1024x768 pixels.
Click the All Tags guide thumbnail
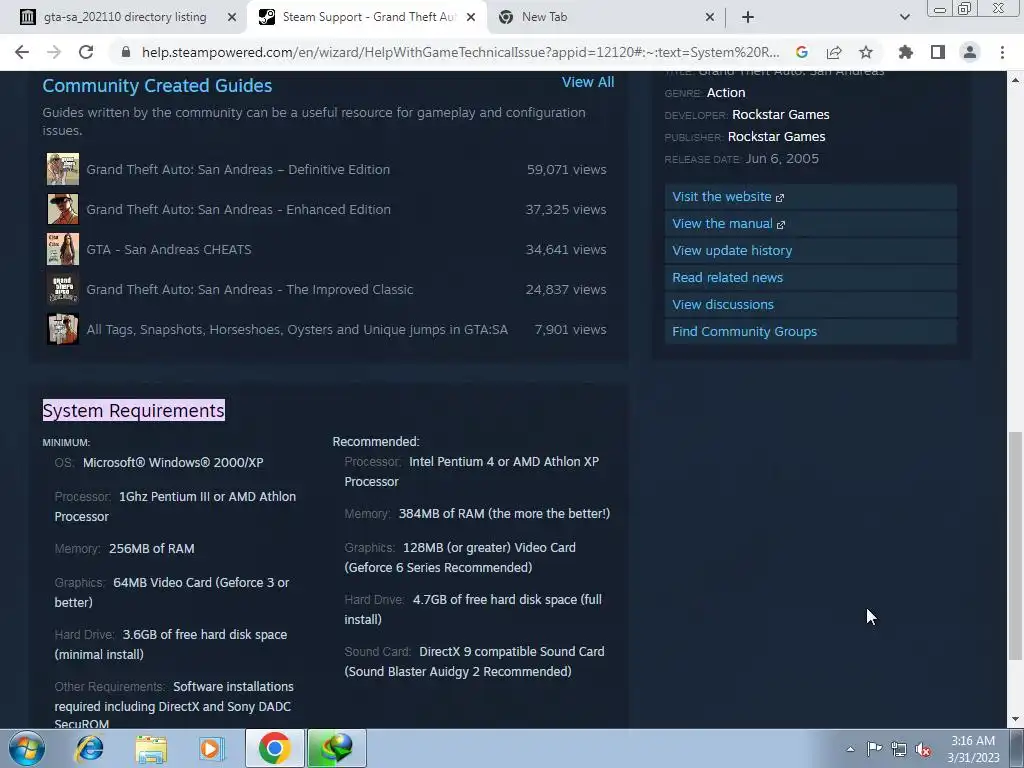click(x=63, y=329)
